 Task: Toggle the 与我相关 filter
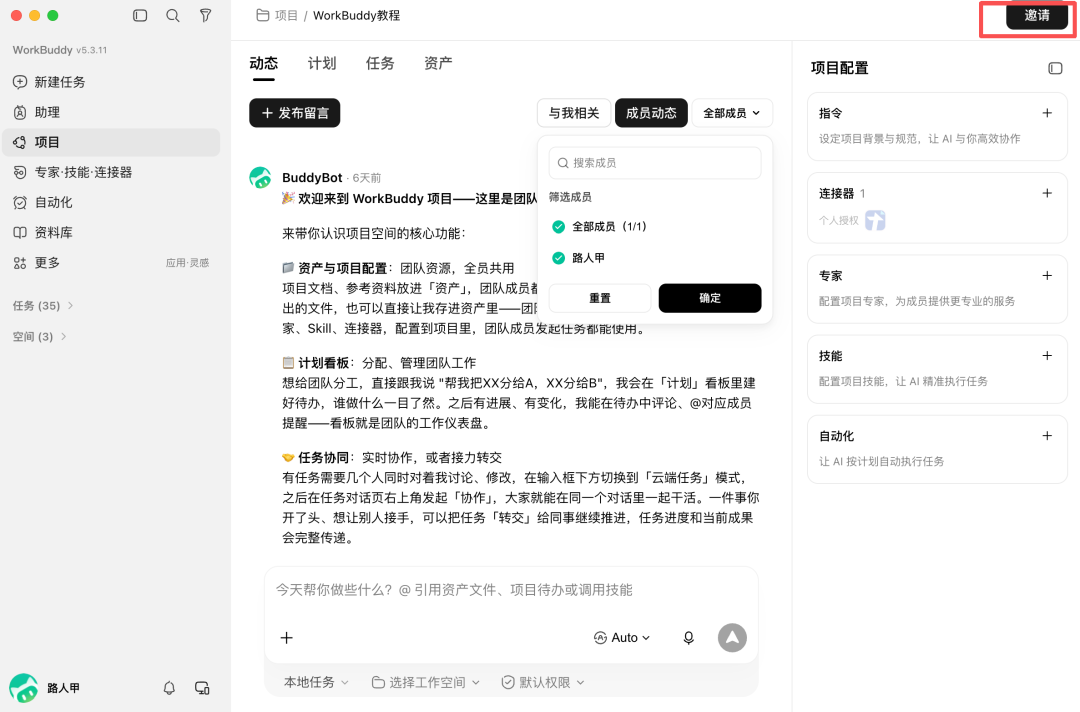pos(574,113)
